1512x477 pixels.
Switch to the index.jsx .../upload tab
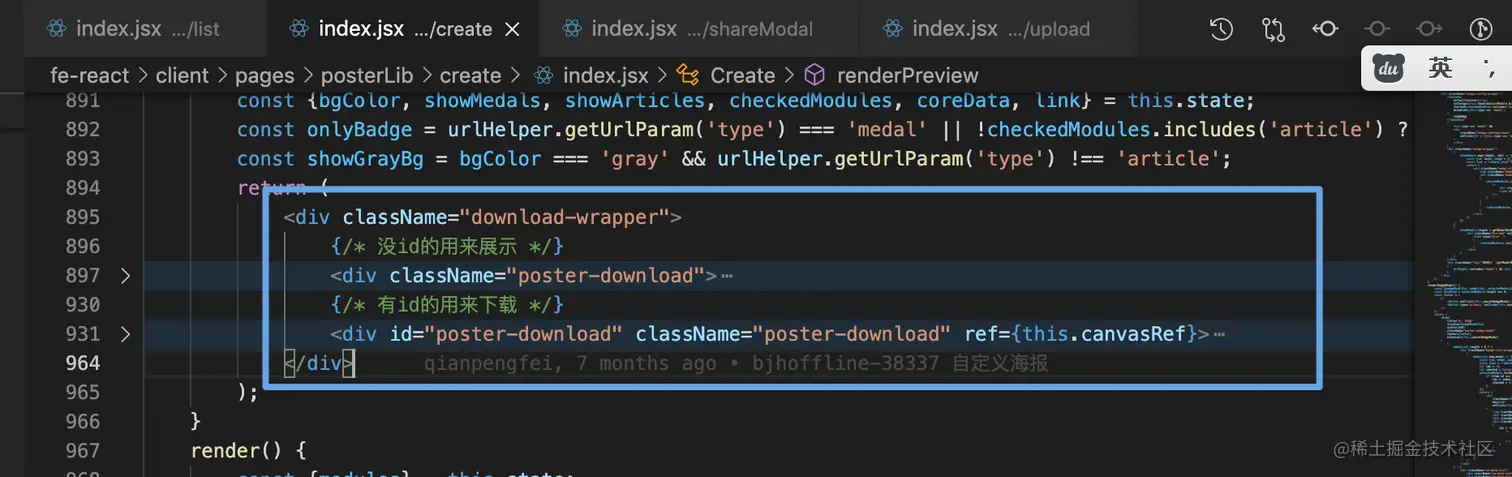tap(997, 29)
